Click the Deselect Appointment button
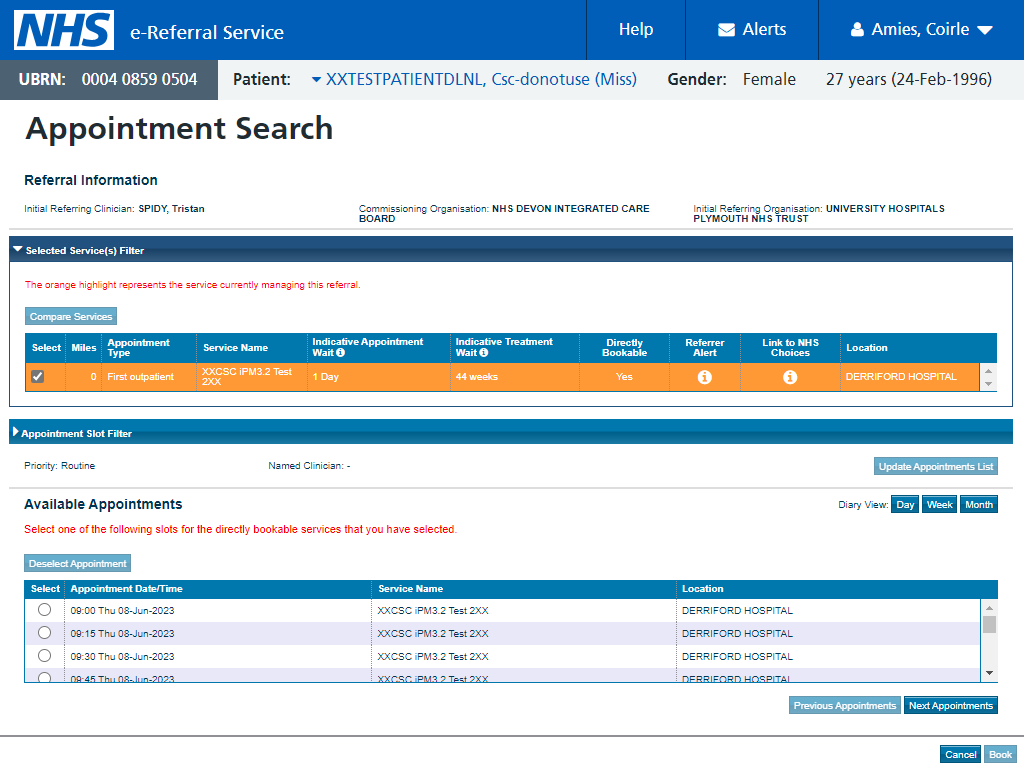The height and width of the screenshot is (768, 1024). pos(78,563)
